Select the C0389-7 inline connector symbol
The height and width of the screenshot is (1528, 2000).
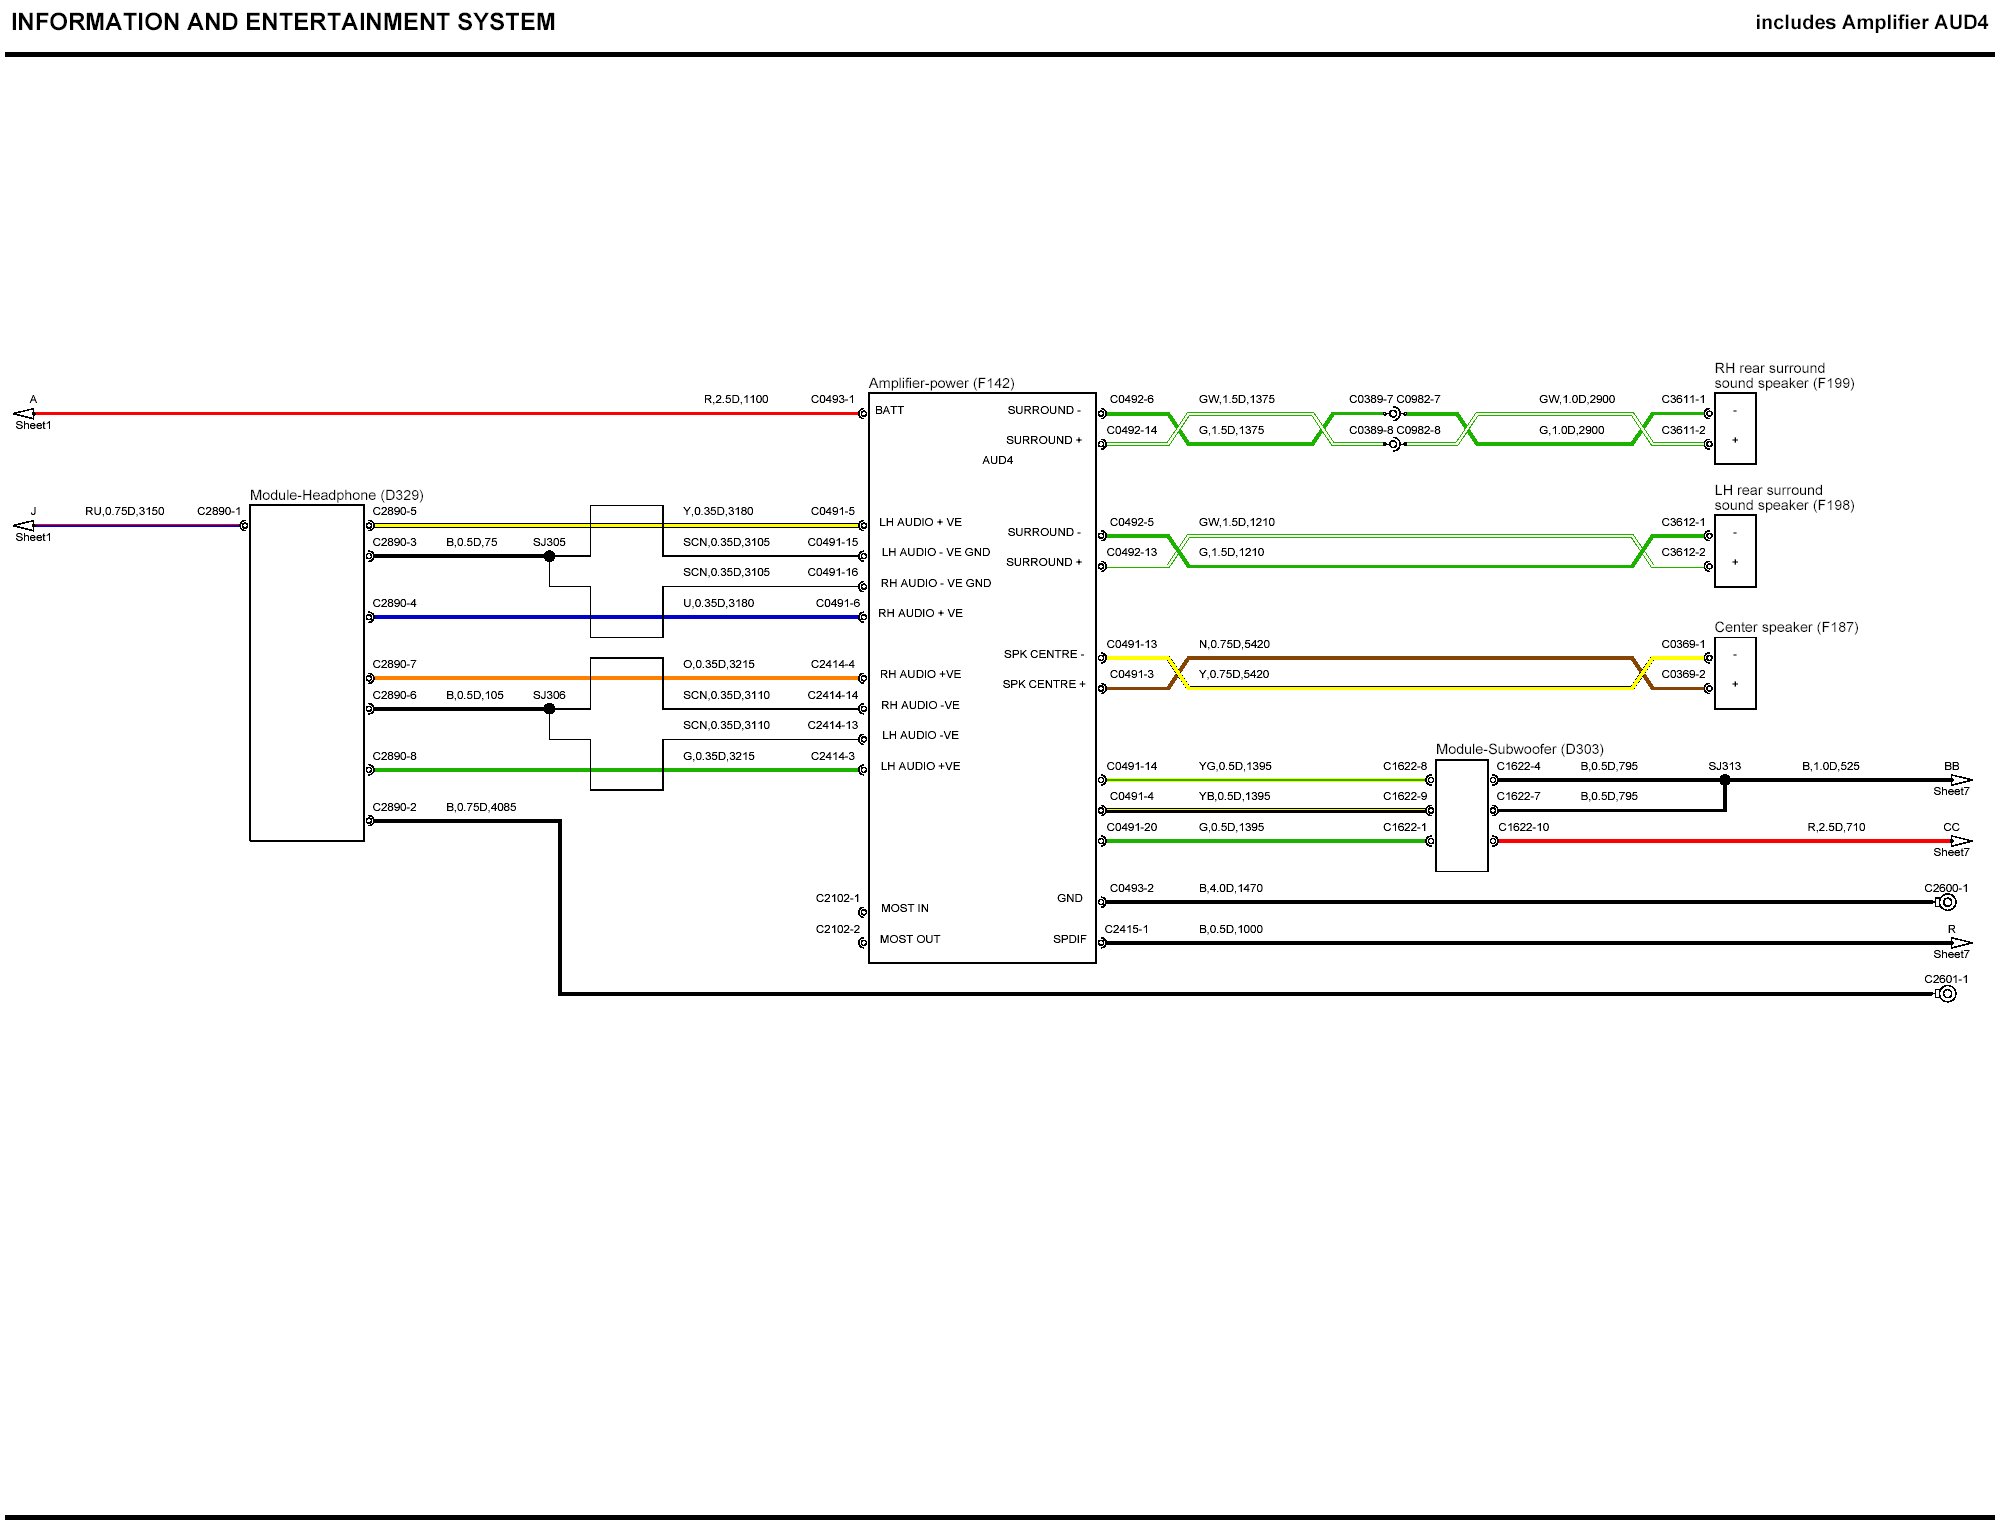click(x=1393, y=413)
